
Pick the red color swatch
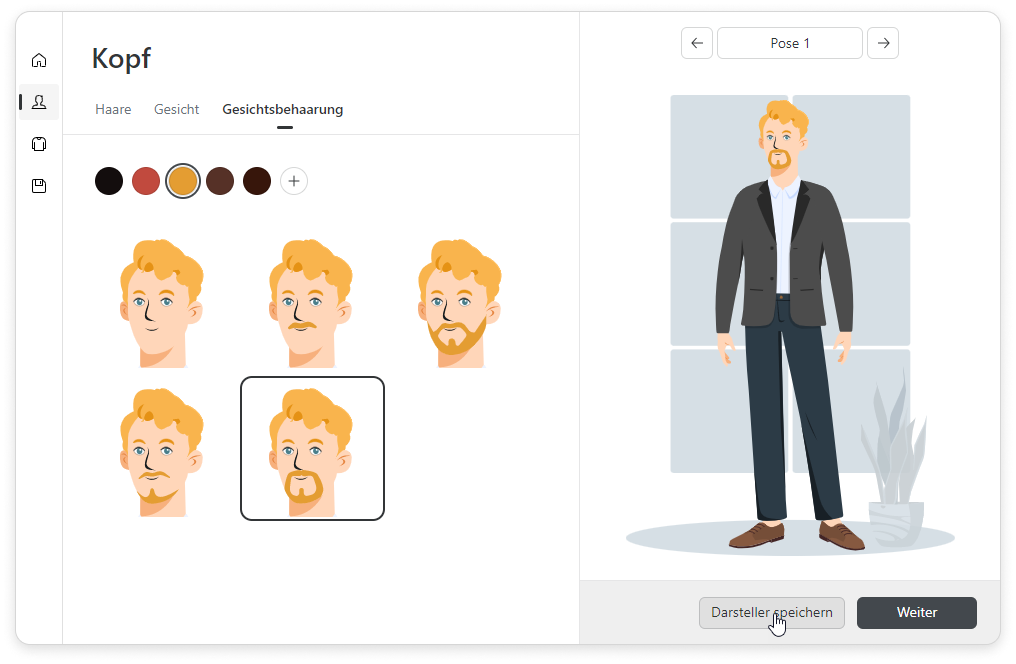[146, 181]
